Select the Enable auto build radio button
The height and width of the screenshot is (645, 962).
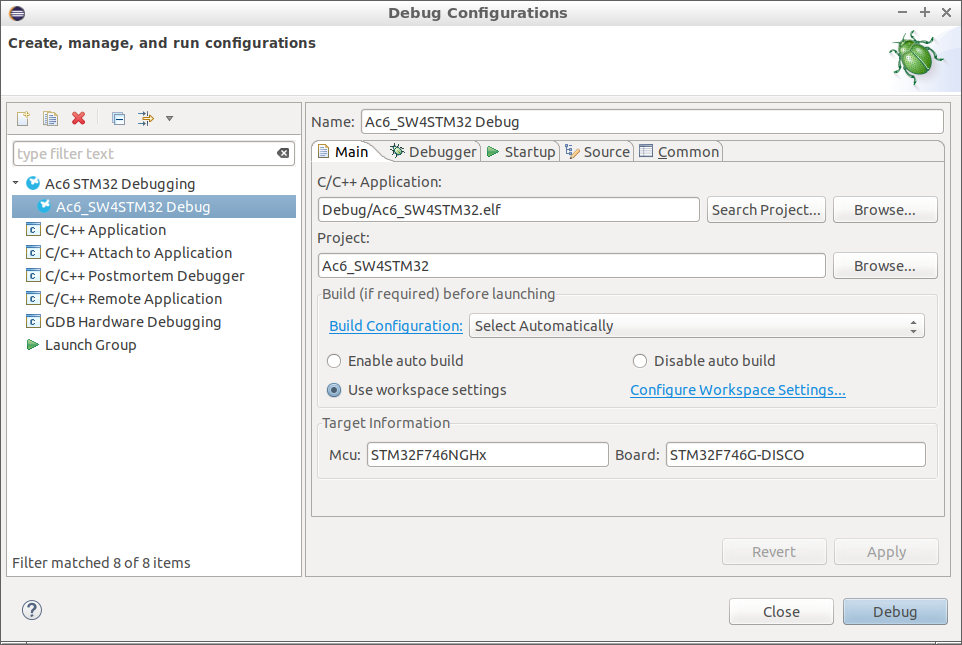(334, 361)
